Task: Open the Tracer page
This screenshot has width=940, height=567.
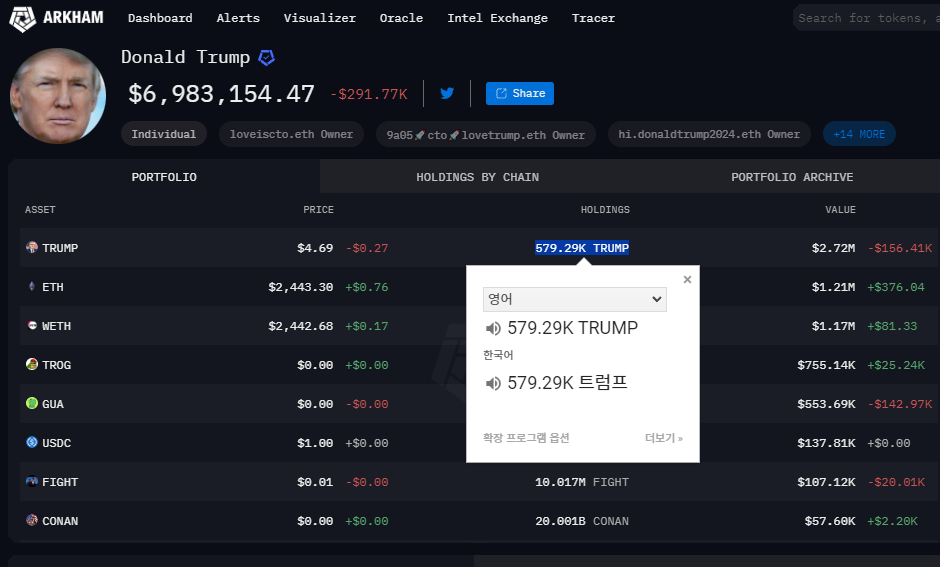Action: 593,18
